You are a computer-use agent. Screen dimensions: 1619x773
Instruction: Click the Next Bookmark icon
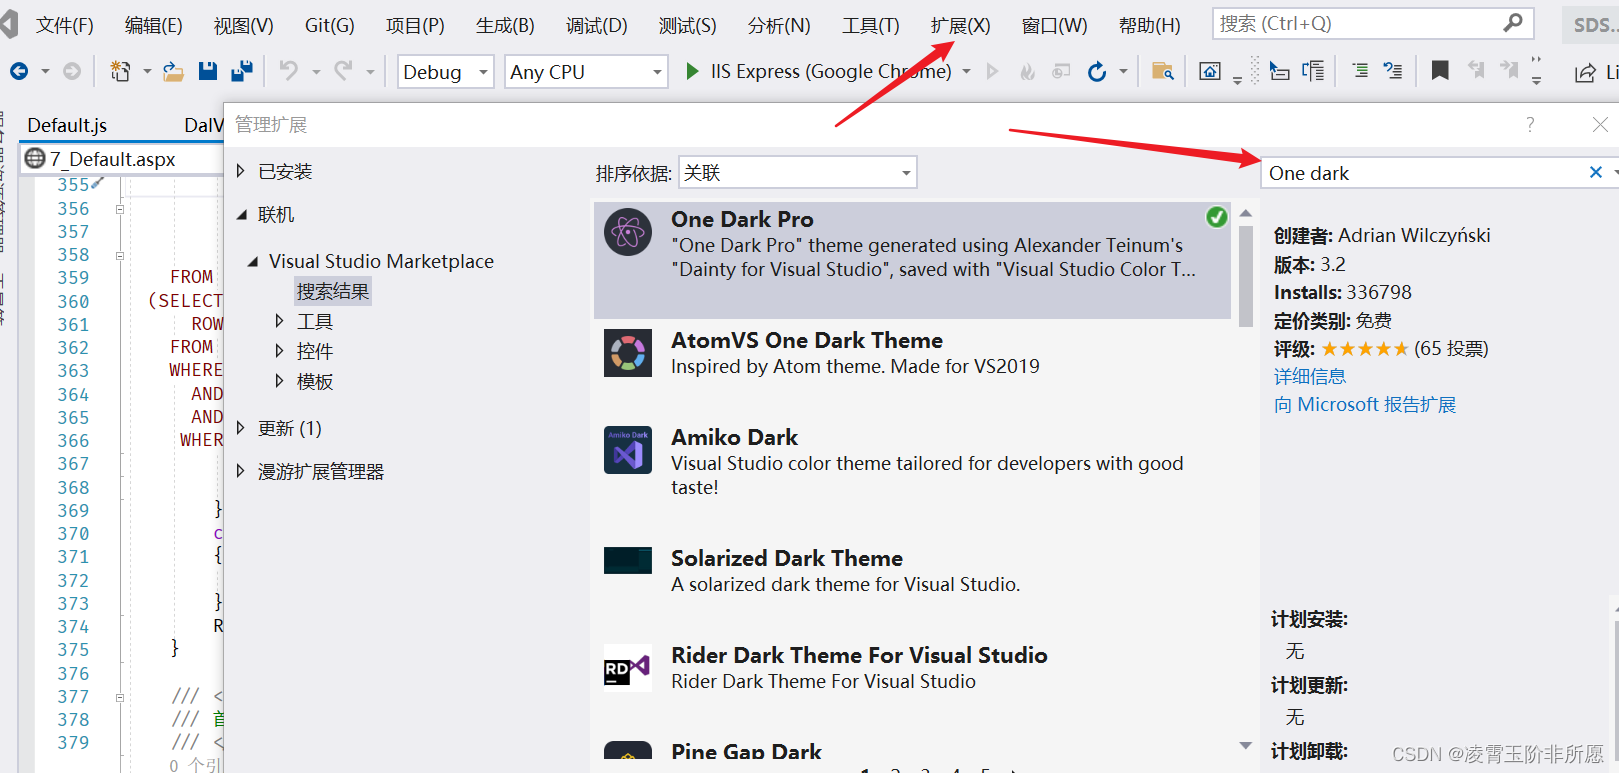point(1509,70)
